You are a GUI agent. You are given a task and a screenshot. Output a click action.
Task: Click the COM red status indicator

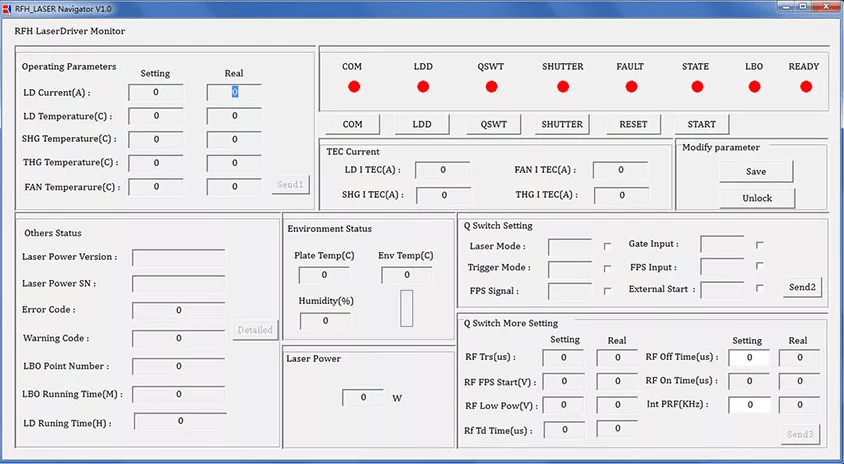[x=354, y=87]
